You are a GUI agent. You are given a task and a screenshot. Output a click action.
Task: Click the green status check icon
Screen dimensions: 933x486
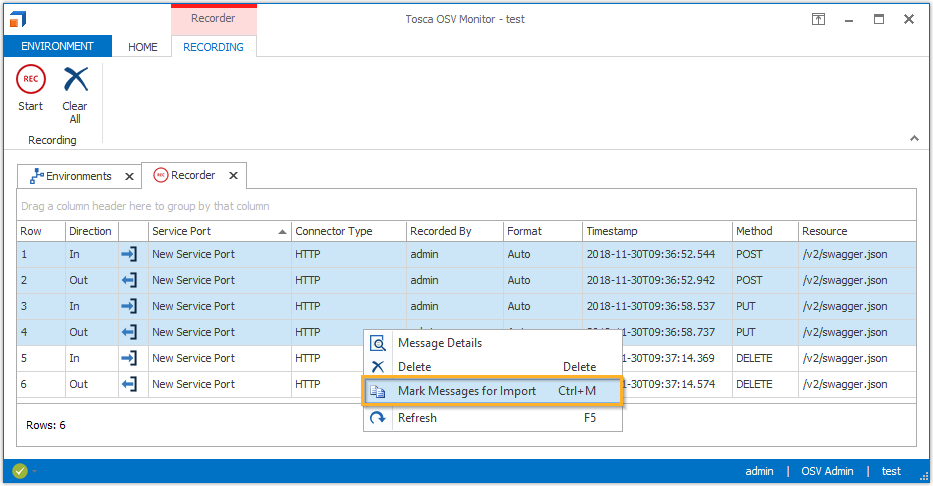click(19, 471)
